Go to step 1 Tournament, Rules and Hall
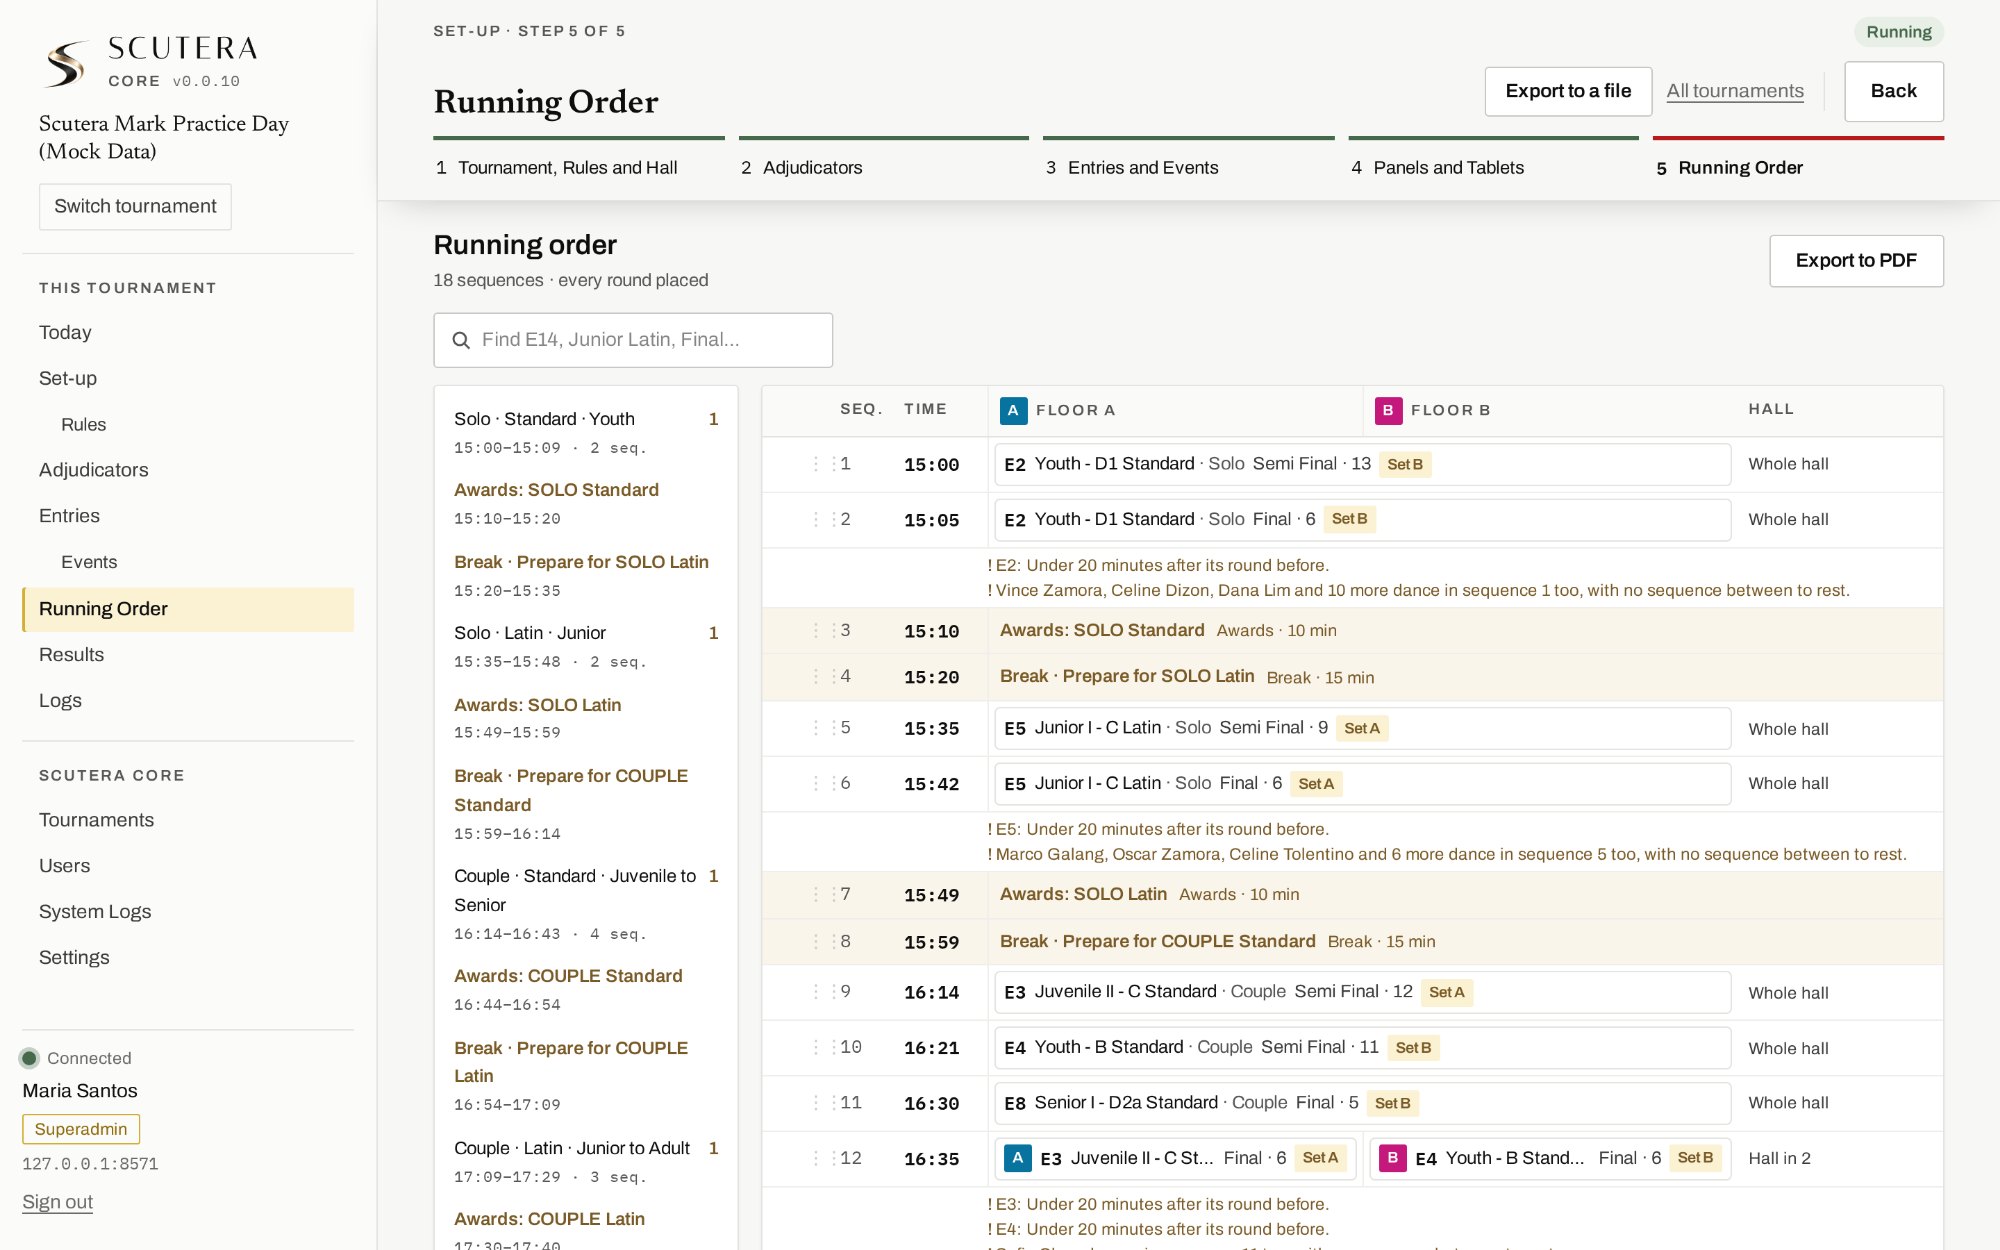The width and height of the screenshot is (2000, 1250). tap(579, 160)
